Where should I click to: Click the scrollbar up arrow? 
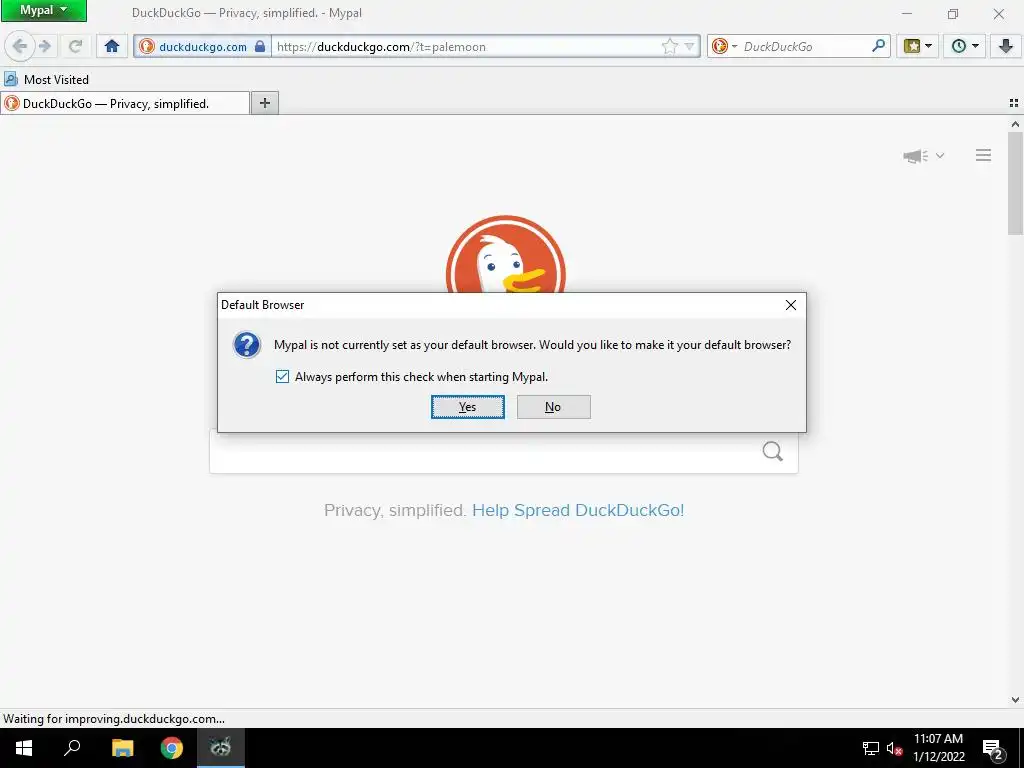1015,123
